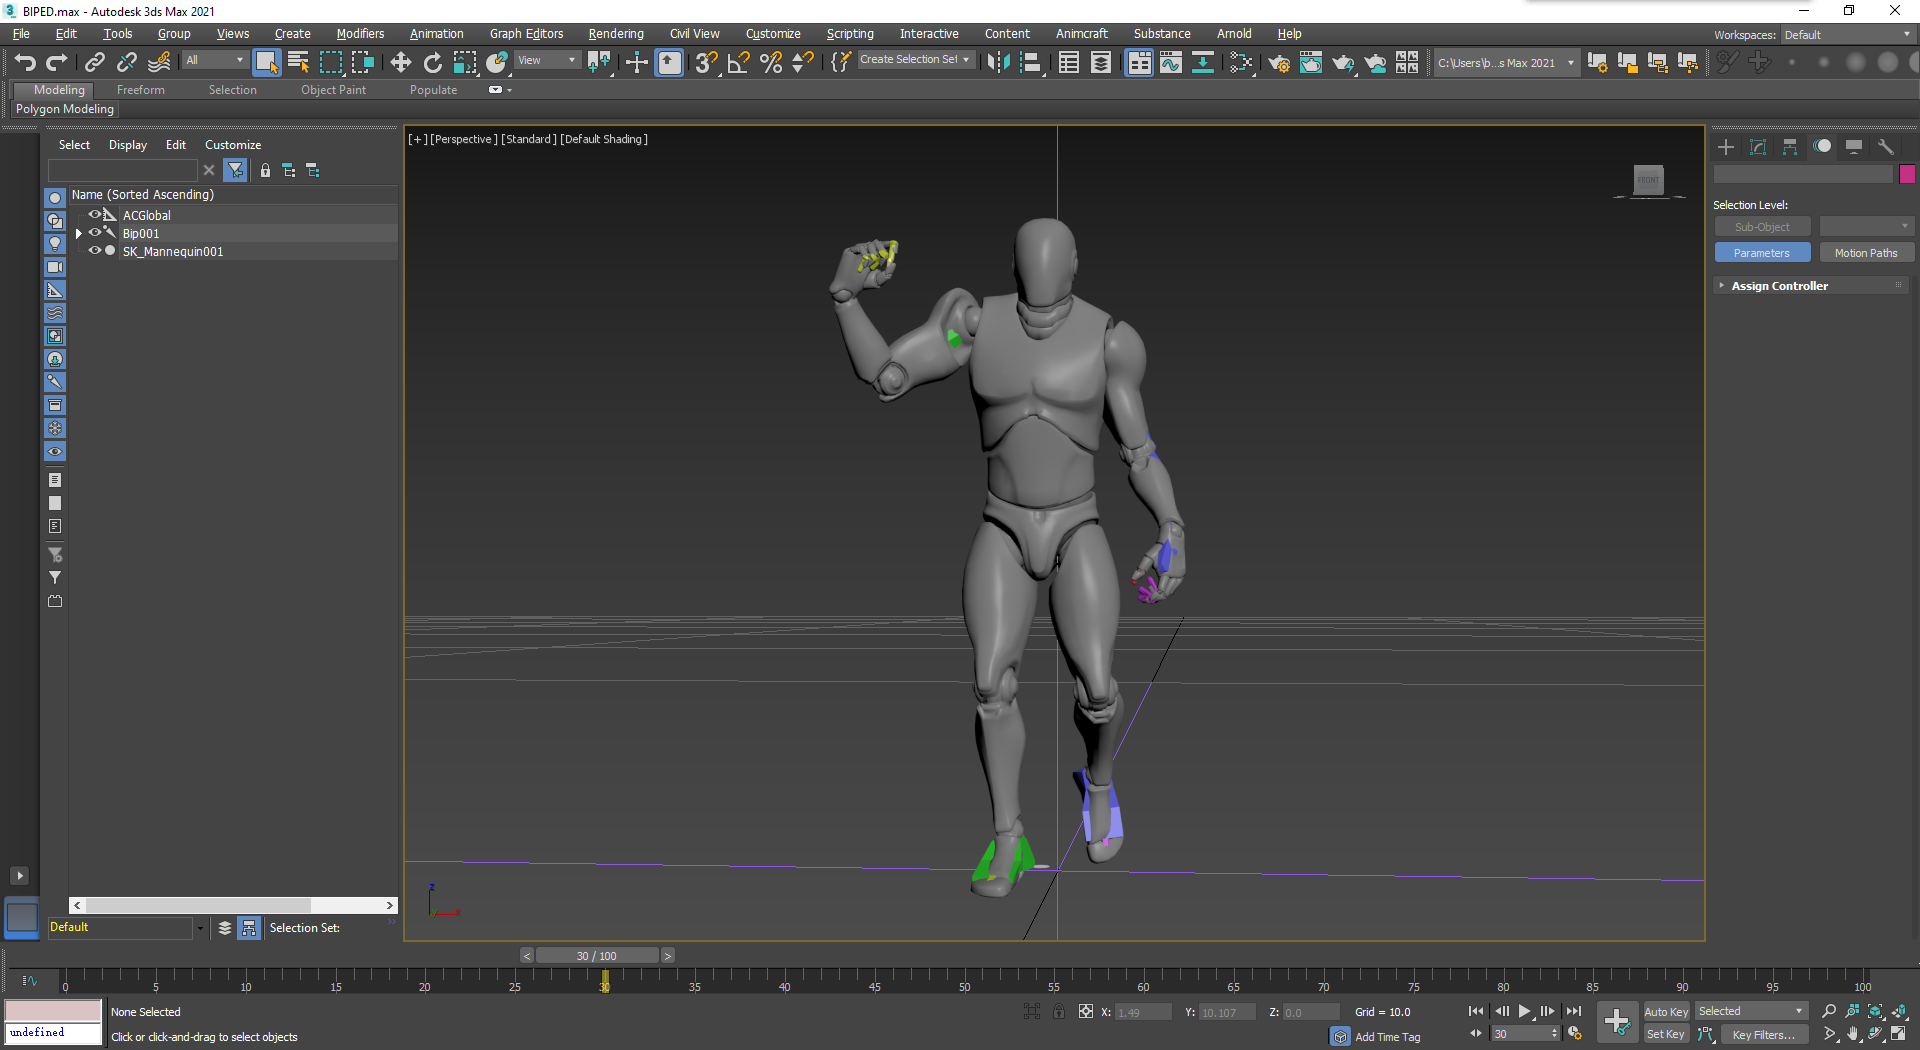The height and width of the screenshot is (1050, 1920).
Task: Toggle visibility of ACGlobal object
Action: click(x=95, y=215)
